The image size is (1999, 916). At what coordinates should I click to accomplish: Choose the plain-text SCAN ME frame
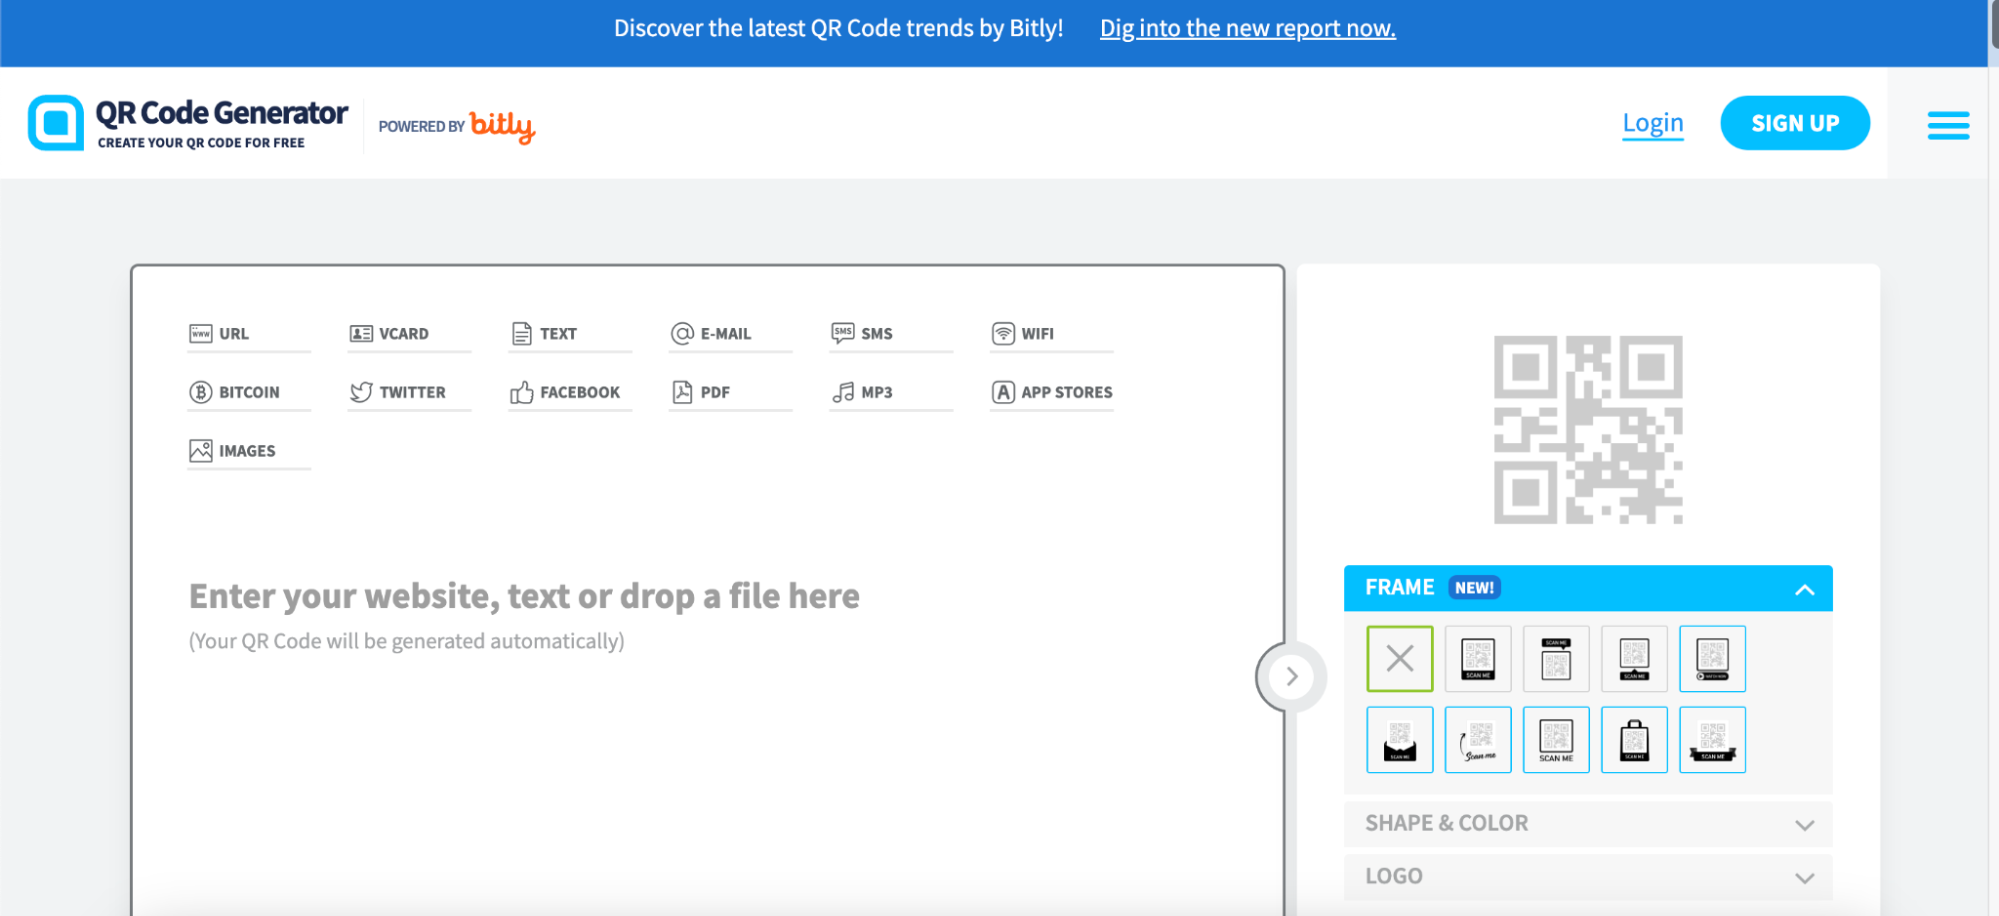1556,740
